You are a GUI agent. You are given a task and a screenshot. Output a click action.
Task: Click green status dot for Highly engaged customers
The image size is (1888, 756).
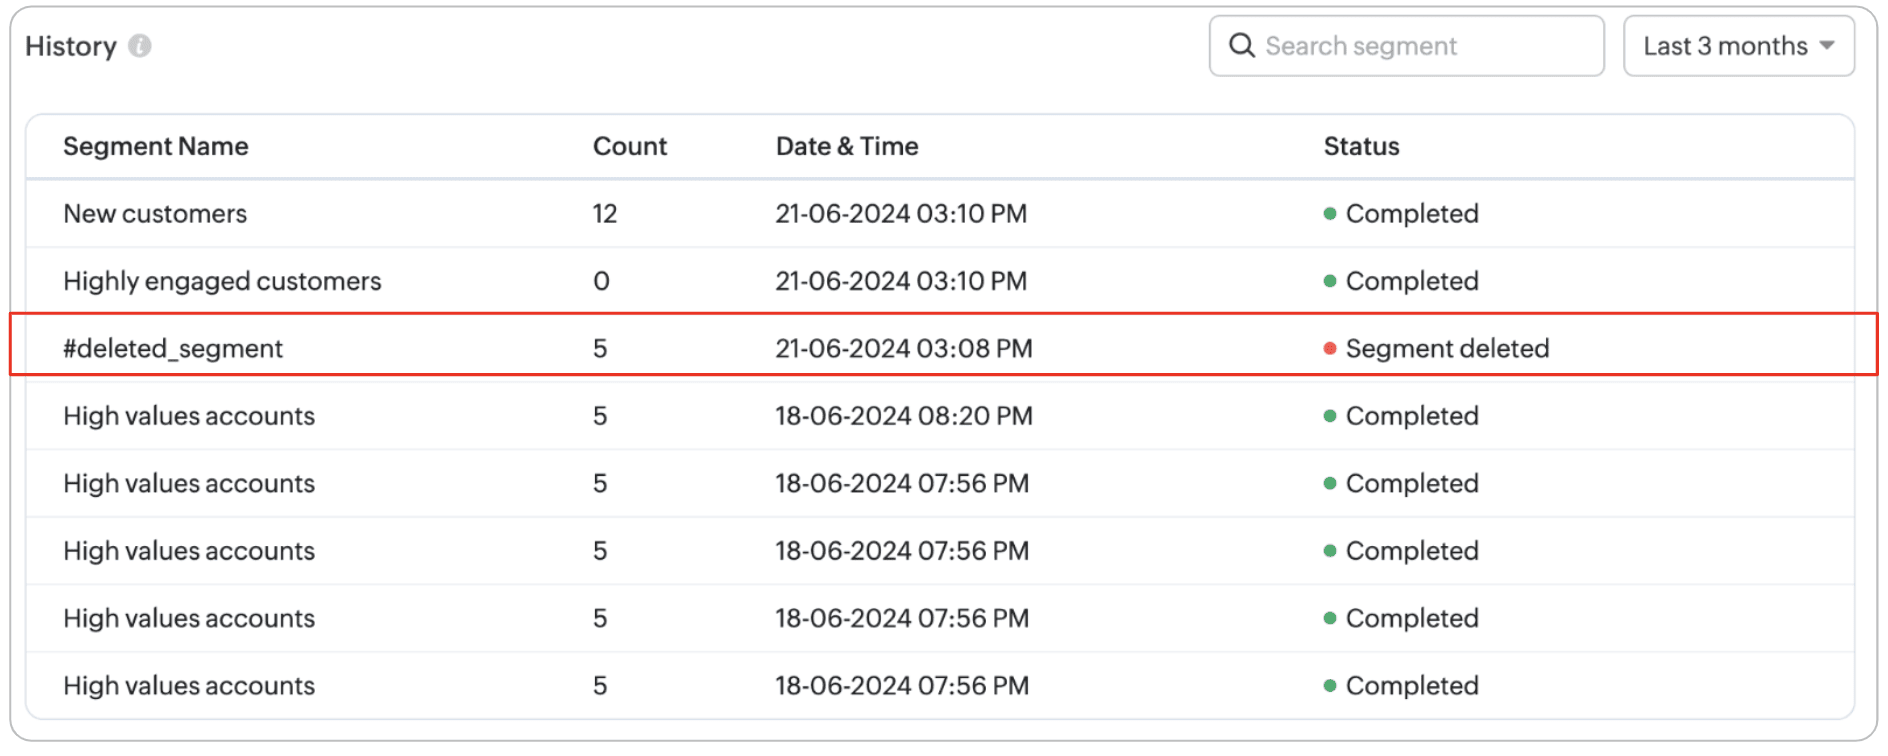click(1330, 282)
